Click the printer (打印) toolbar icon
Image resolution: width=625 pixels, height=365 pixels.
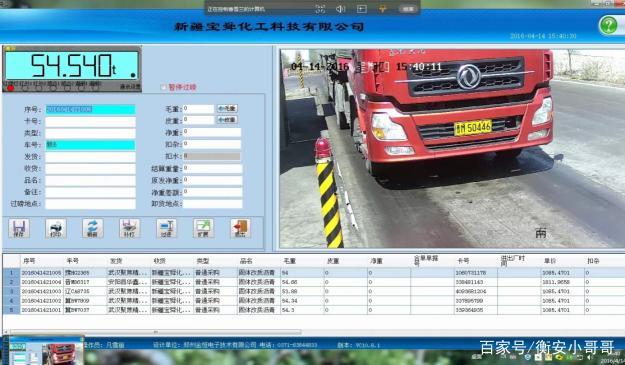[56, 229]
